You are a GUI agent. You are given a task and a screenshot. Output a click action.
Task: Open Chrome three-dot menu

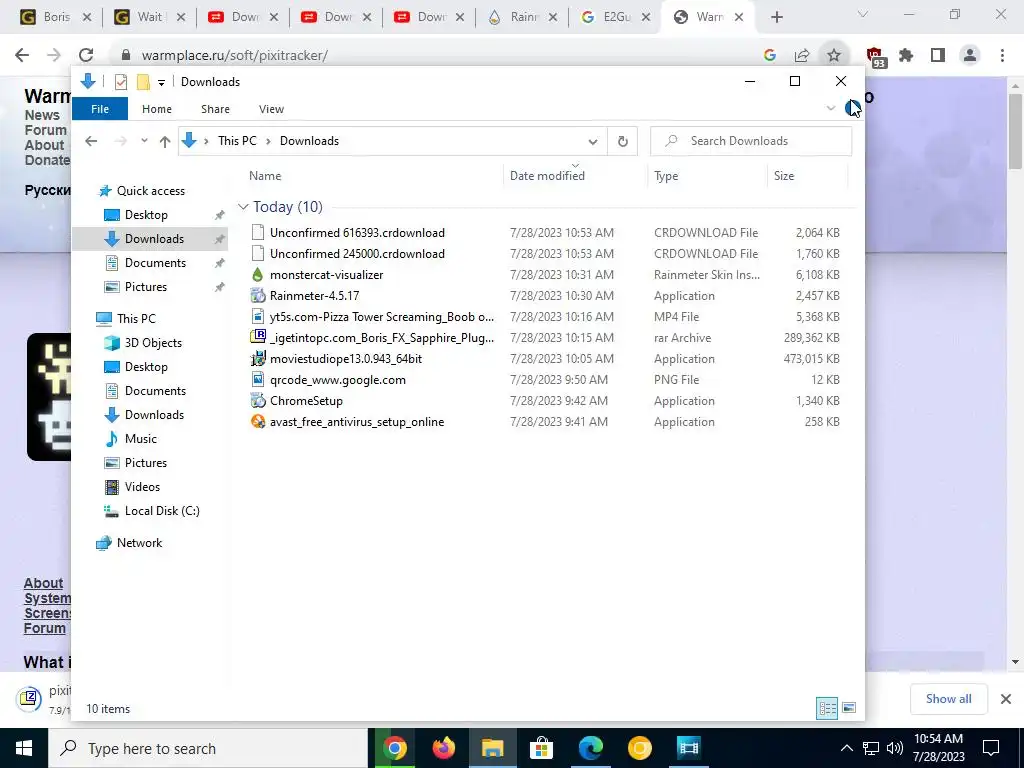[1002, 56]
